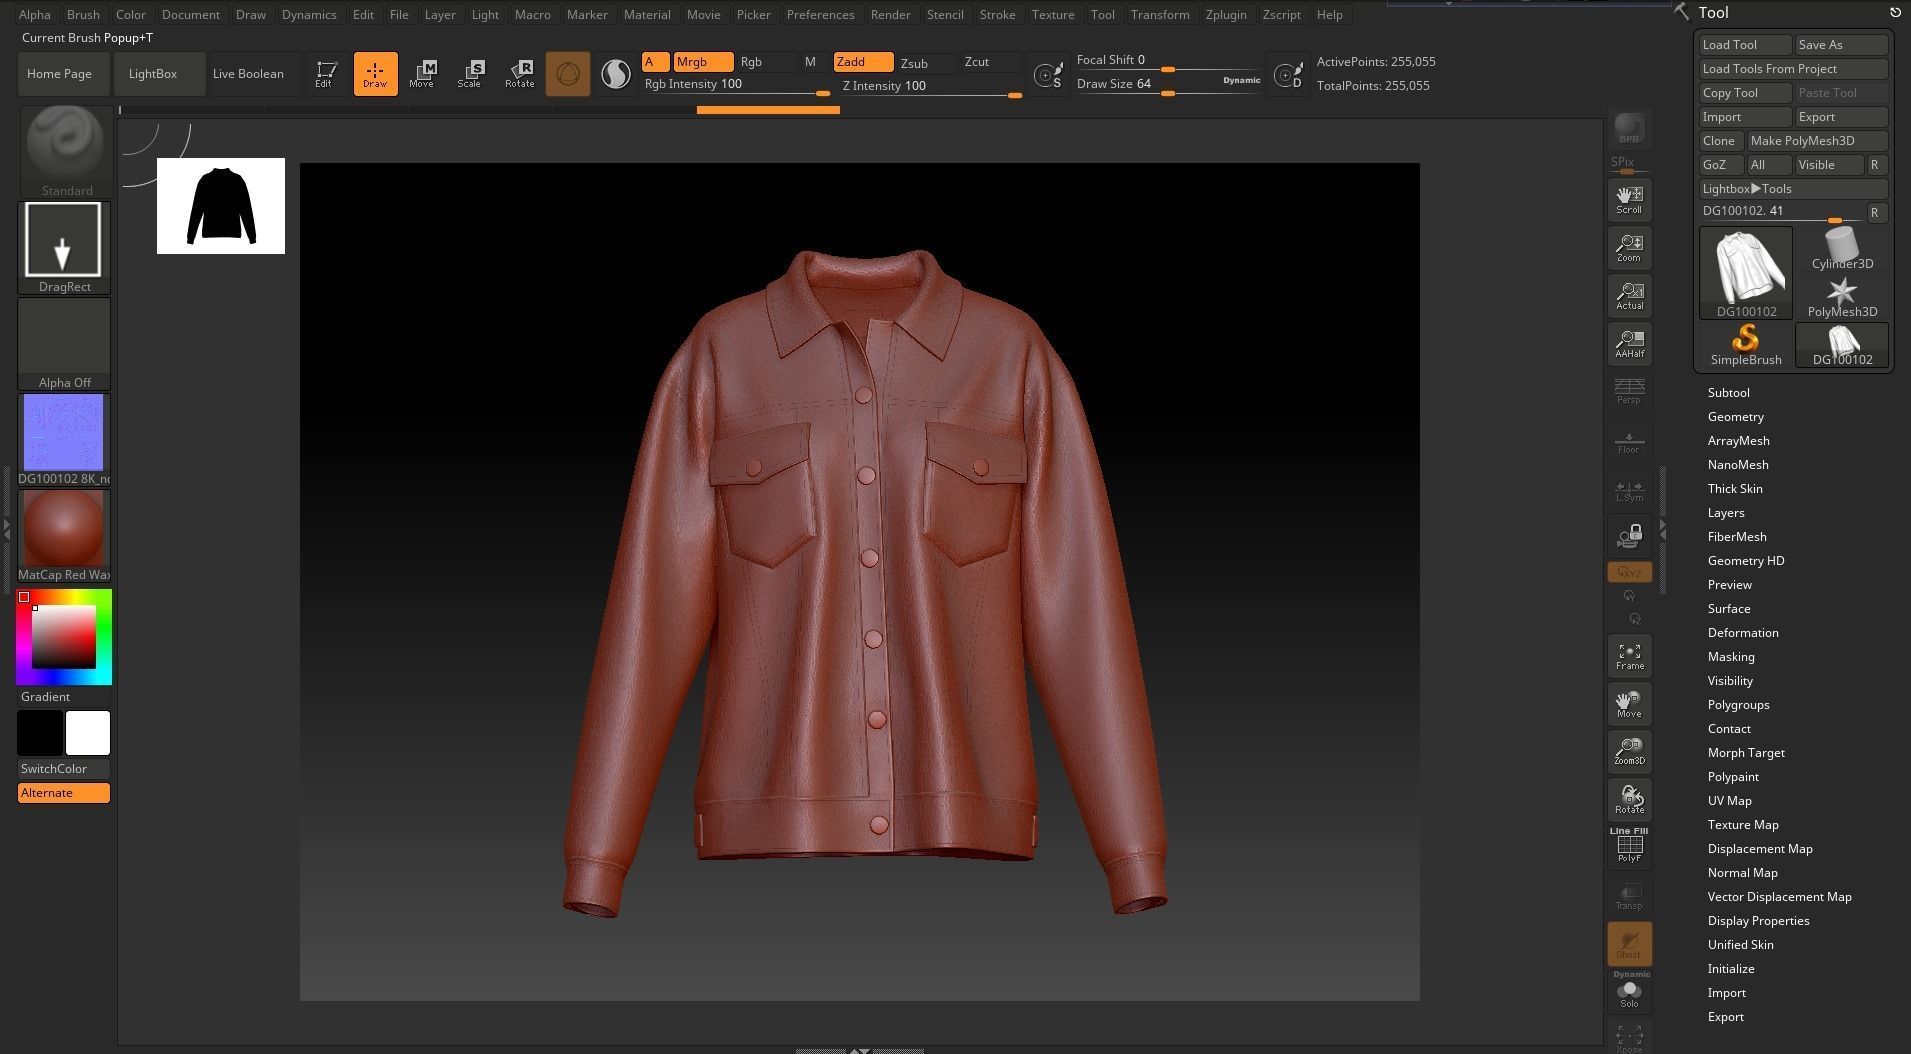
Task: Open the Standard brush thumbnail
Action: point(65,151)
